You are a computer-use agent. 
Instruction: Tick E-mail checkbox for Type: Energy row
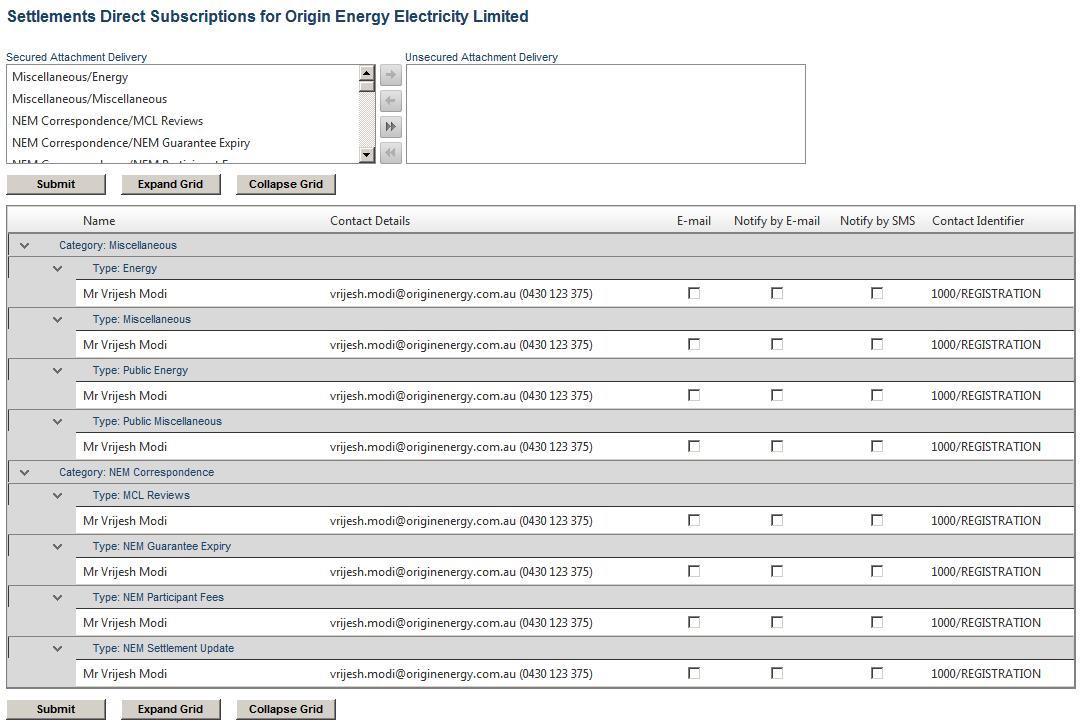click(694, 293)
